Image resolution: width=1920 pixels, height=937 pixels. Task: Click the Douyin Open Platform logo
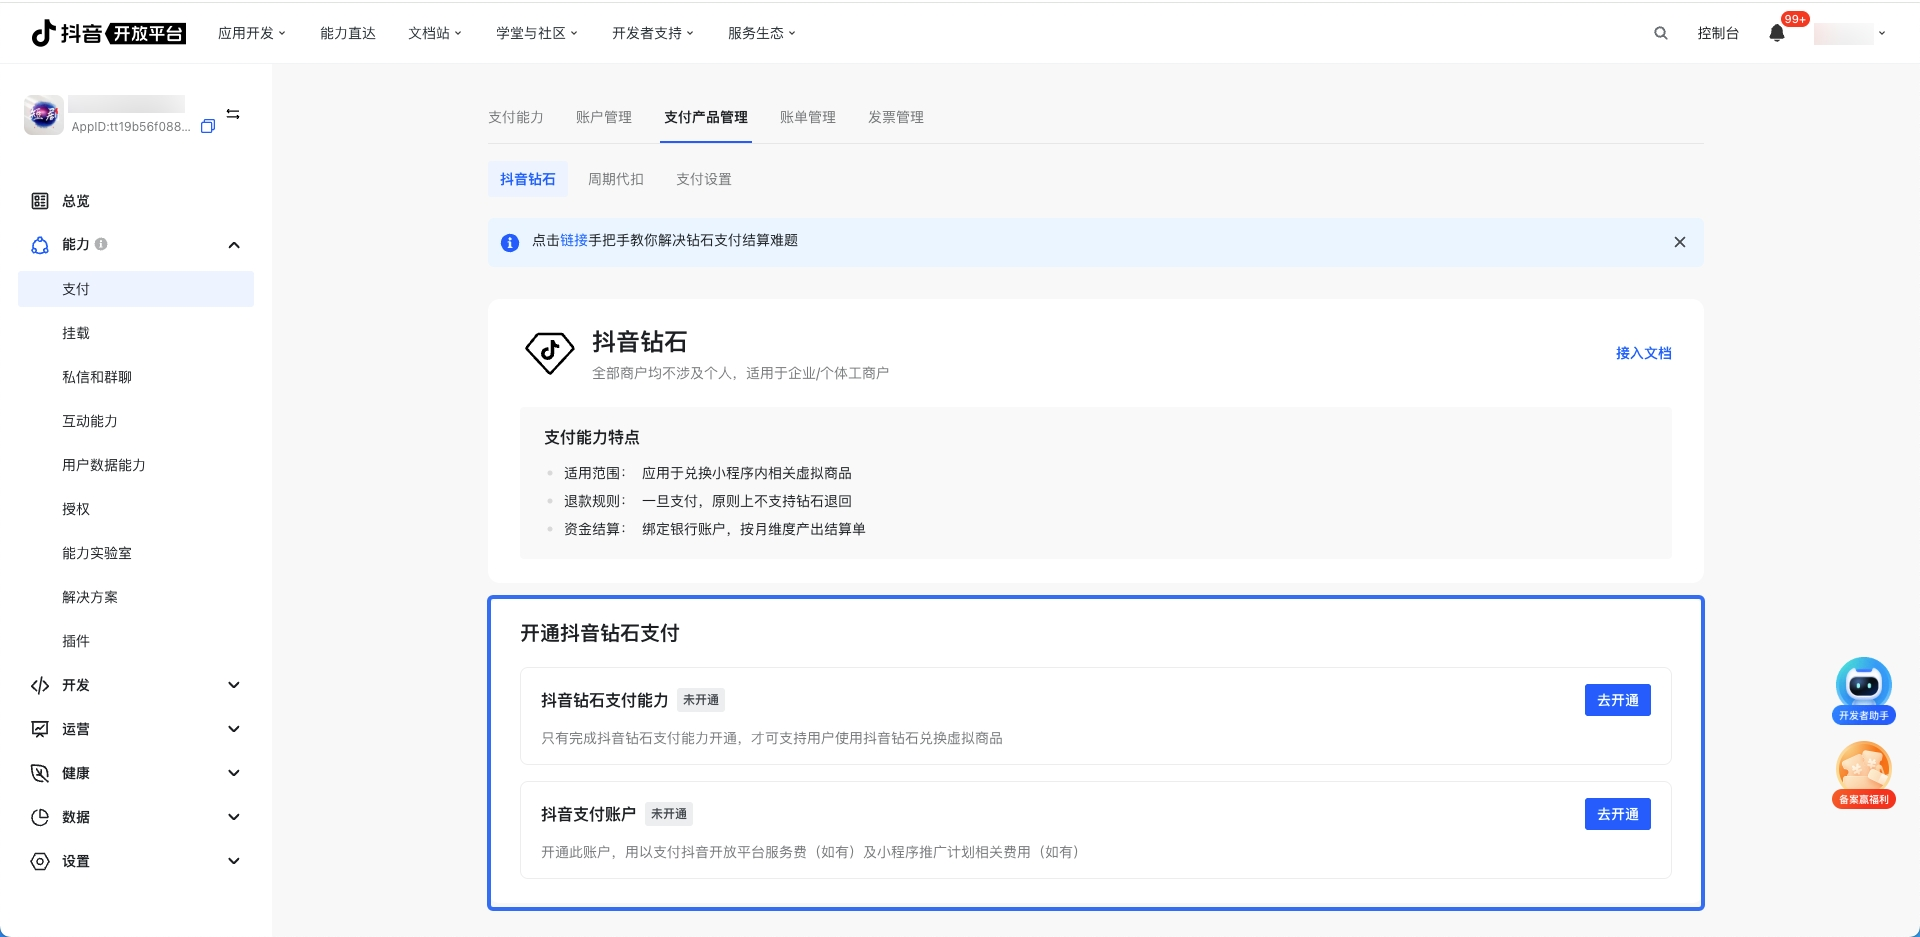click(108, 33)
